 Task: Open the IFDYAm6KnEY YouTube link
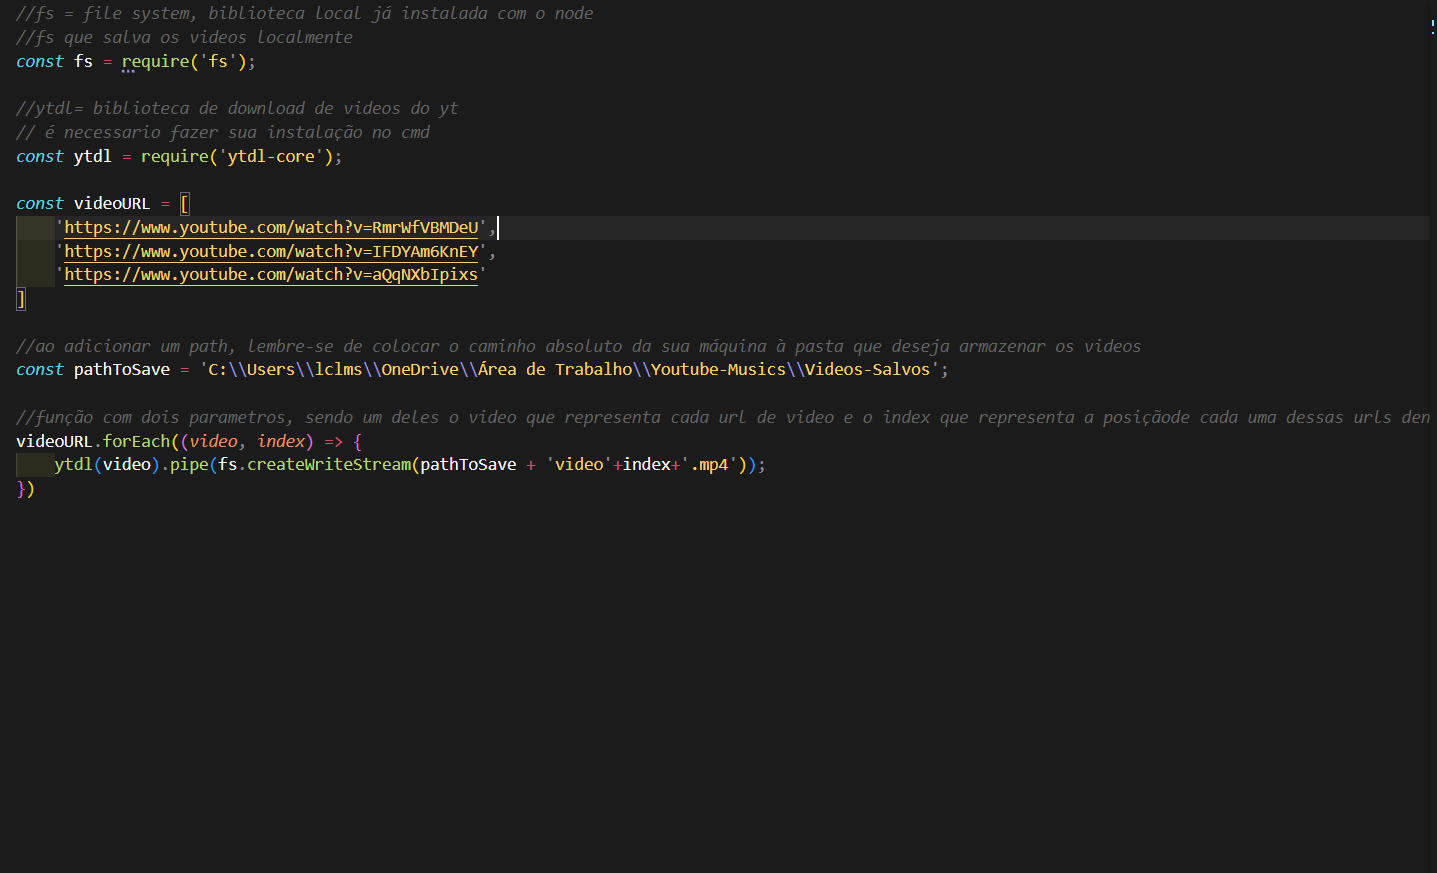coord(271,252)
